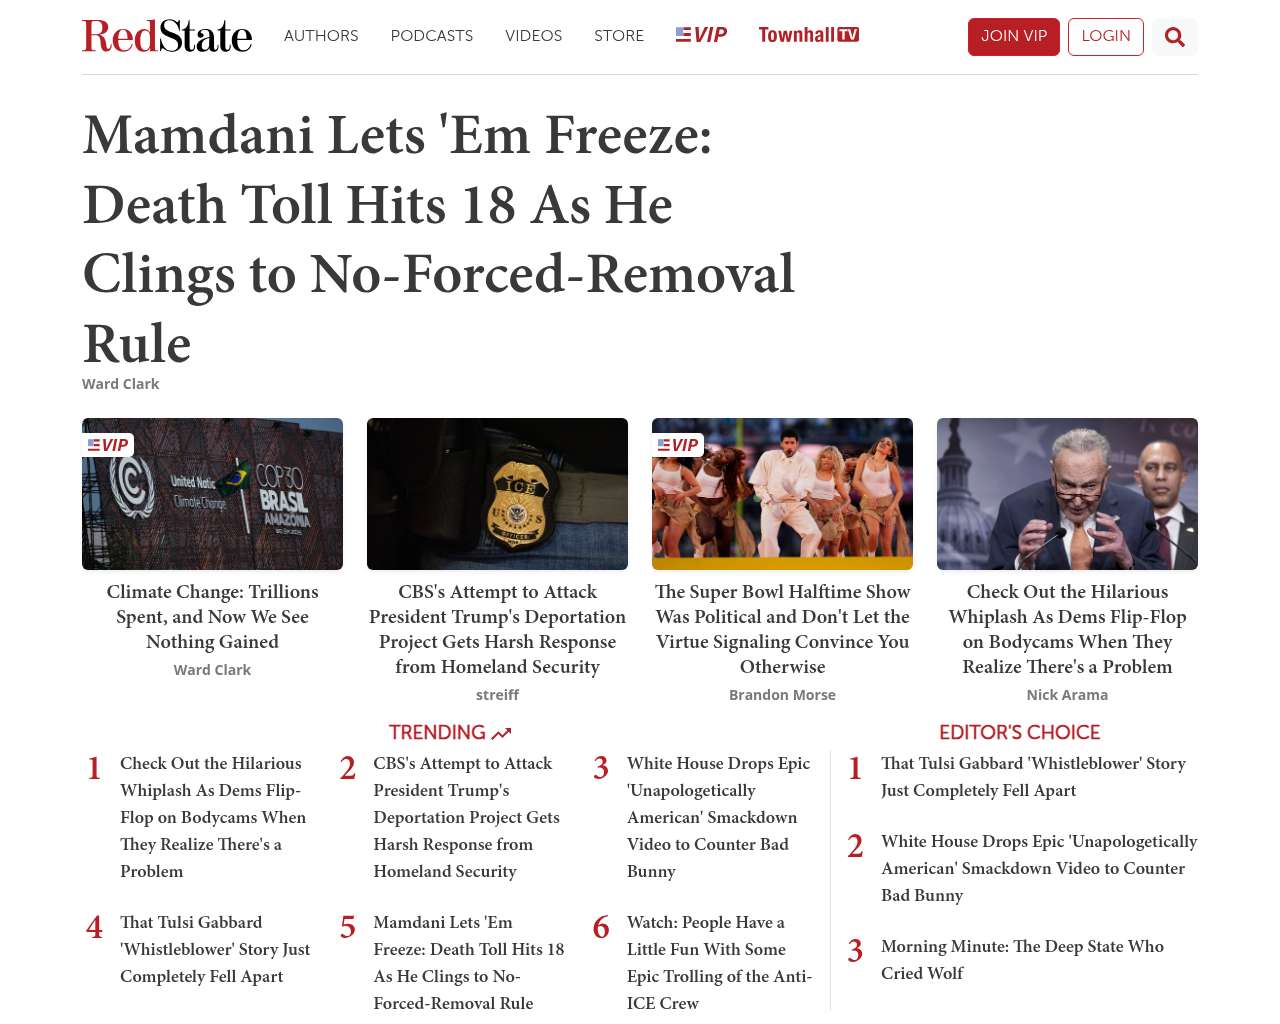1280x1024 pixels.
Task: Open the PODCASTS menu item
Action: tap(432, 36)
